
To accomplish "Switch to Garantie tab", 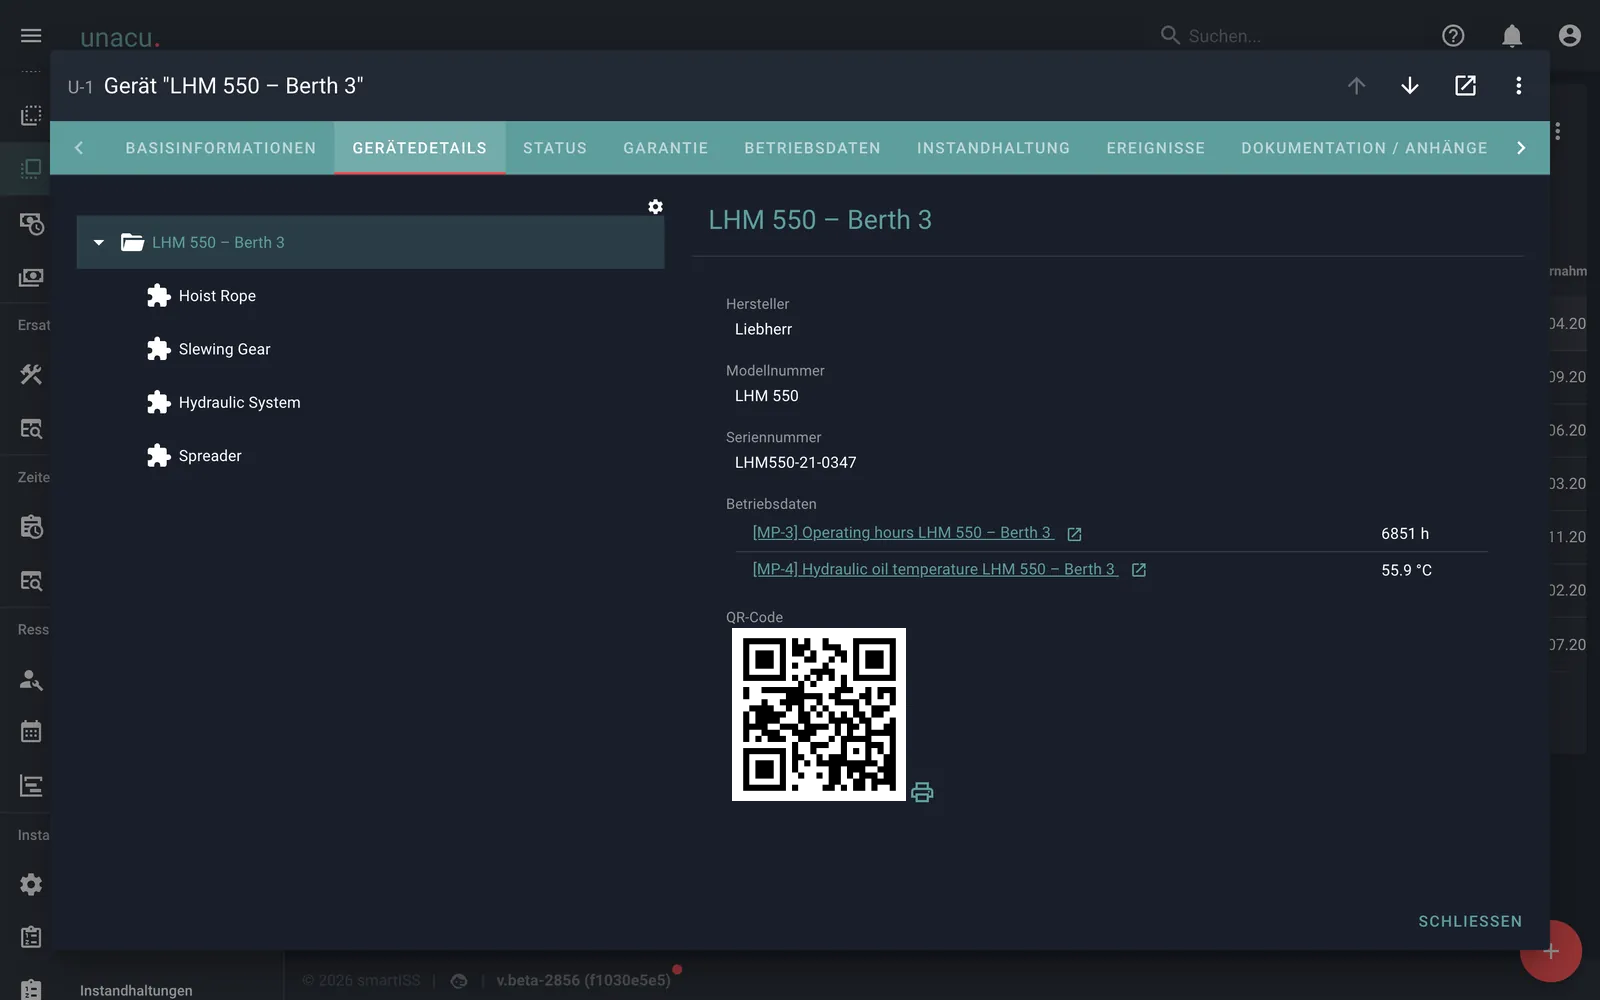I will point(666,148).
